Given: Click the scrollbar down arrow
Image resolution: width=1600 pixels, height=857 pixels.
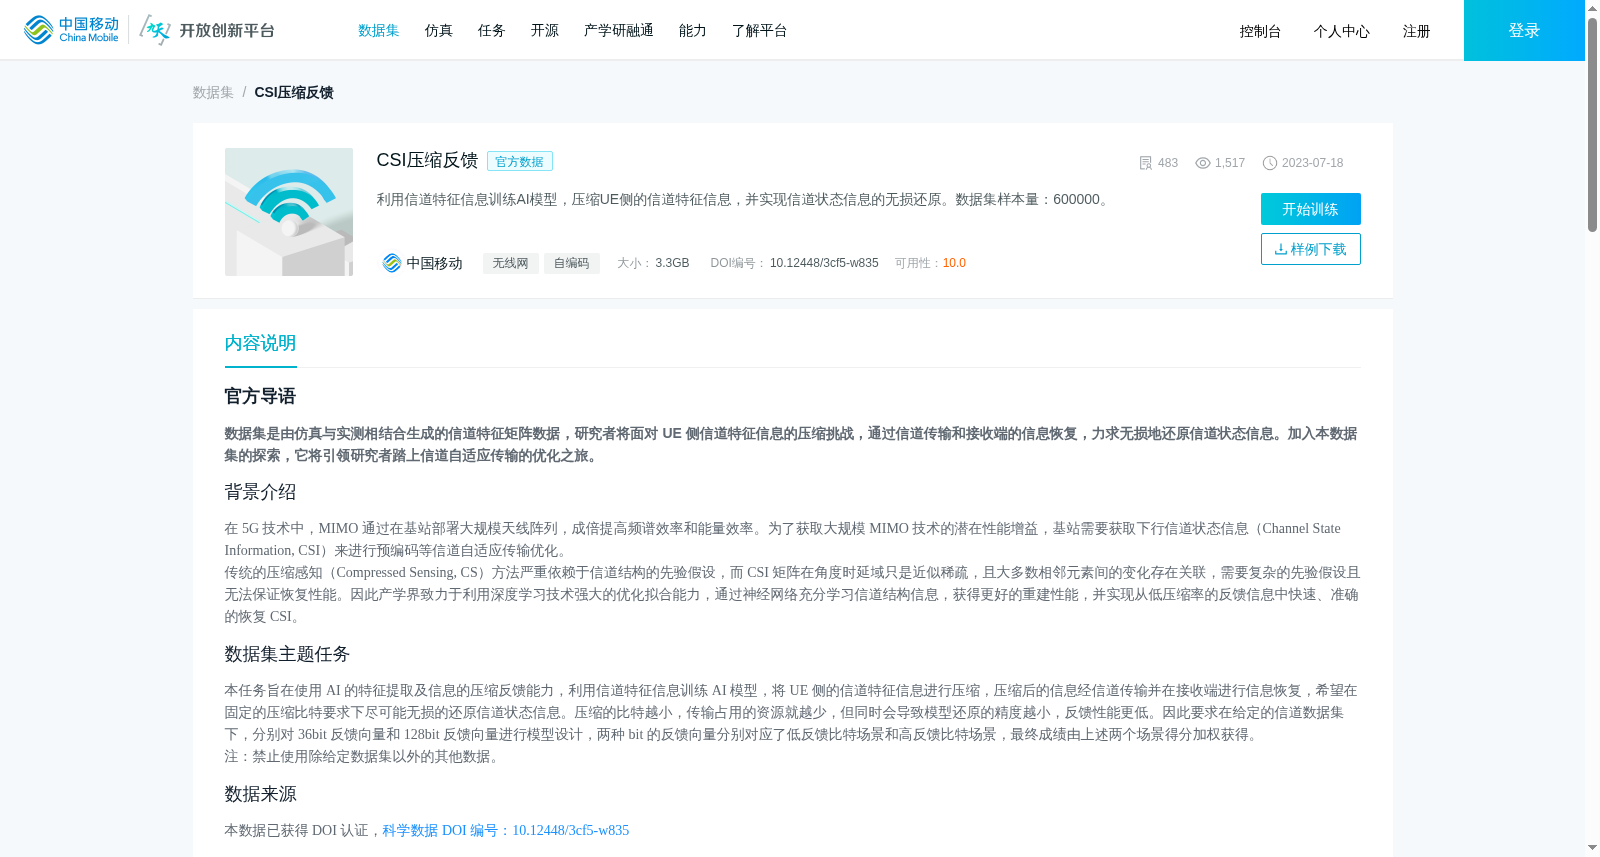Looking at the screenshot, I should point(1592,848).
